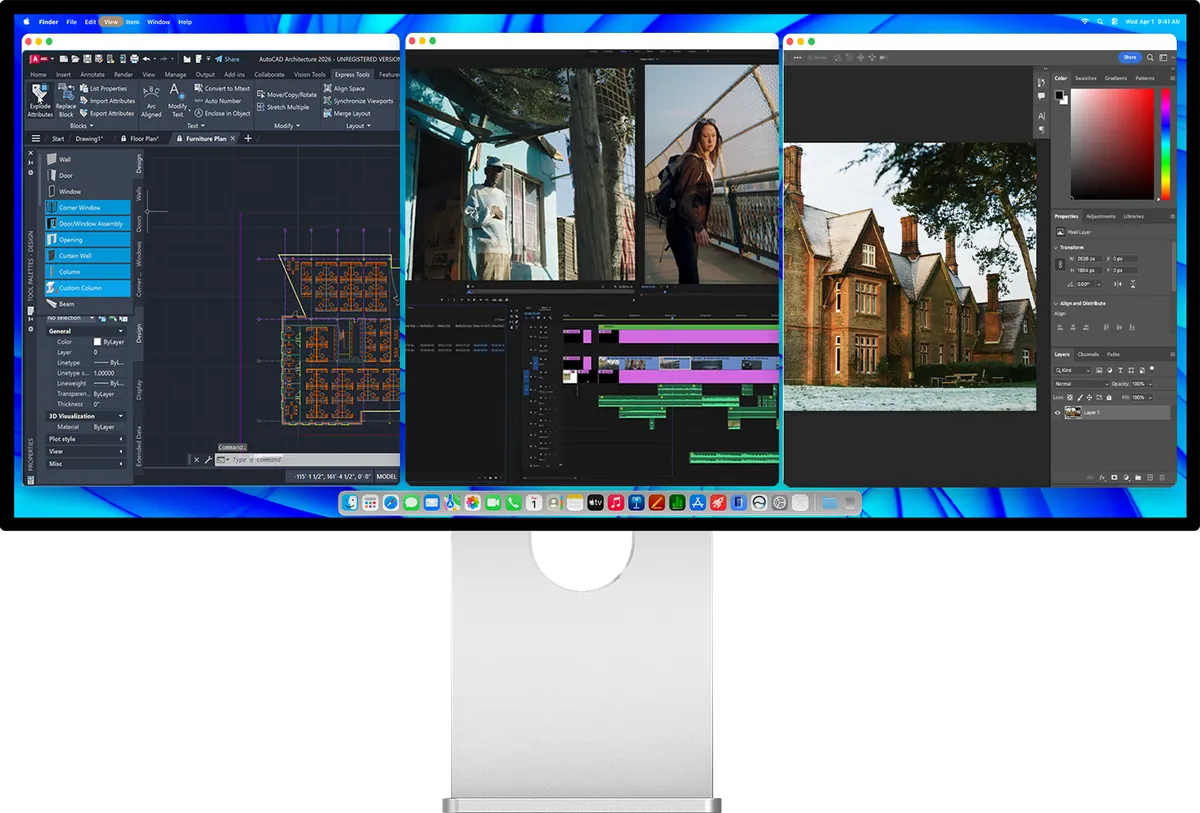The height and width of the screenshot is (813, 1200).
Task: Pick a color in the color field
Action: coord(1114,143)
